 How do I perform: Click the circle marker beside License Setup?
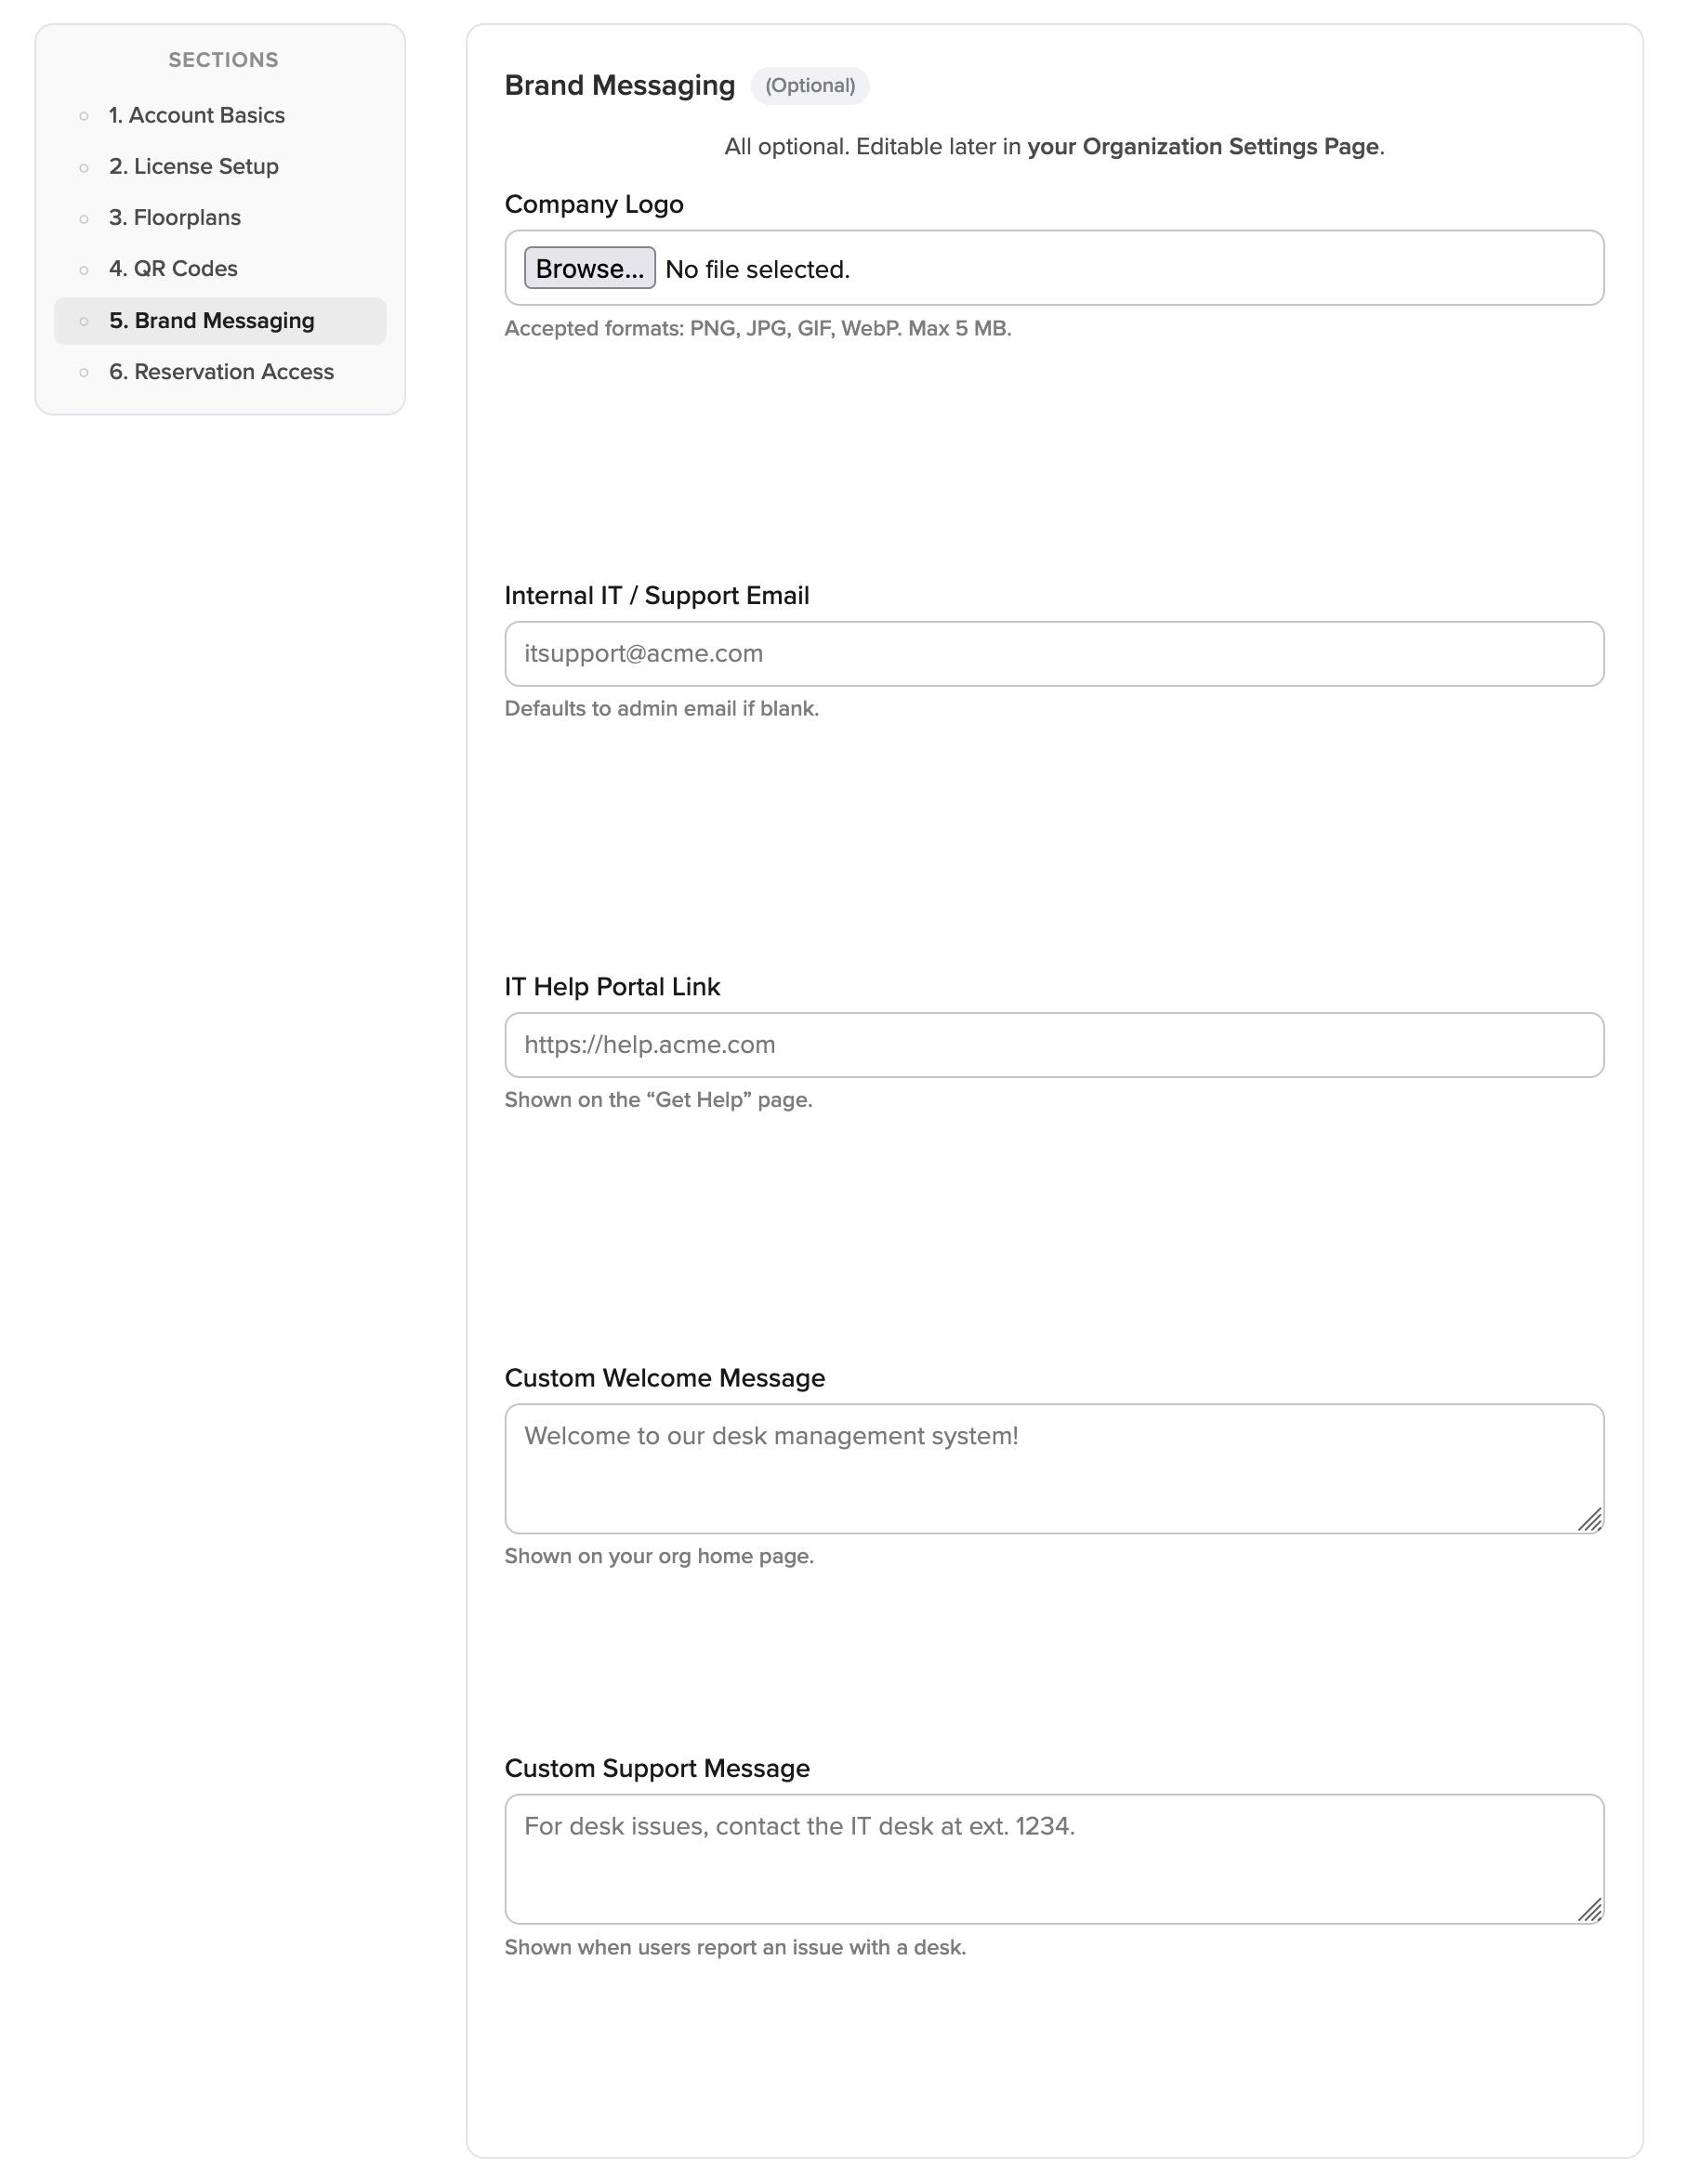click(83, 166)
